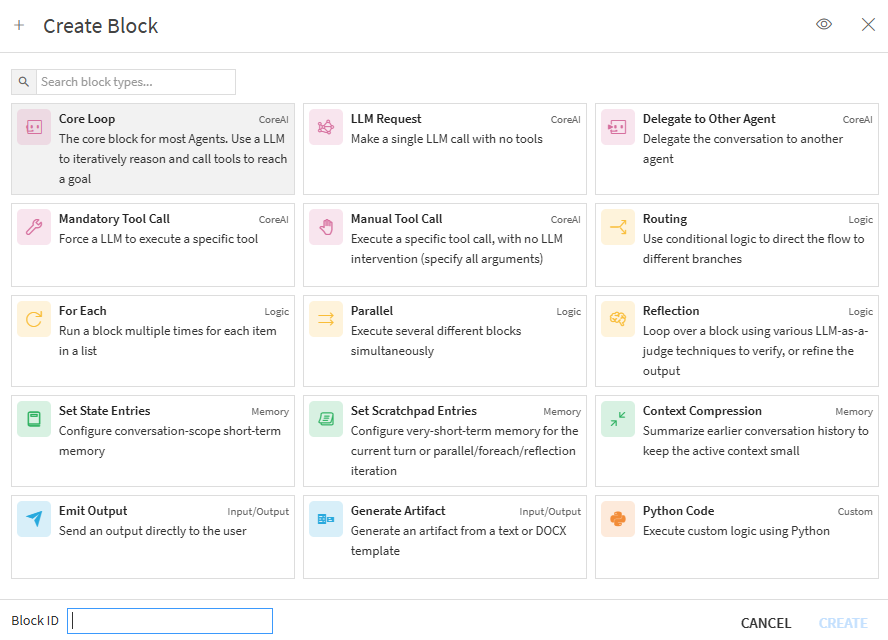Close the Create Block dialog
Screen dimensions: 888x640
(x=868, y=25)
